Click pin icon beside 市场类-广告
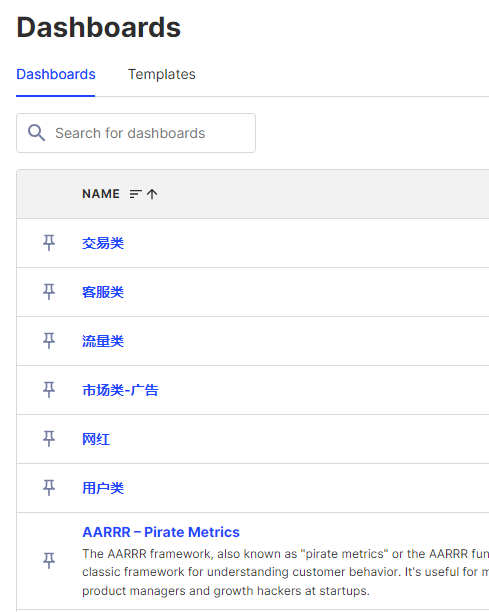 (49, 390)
